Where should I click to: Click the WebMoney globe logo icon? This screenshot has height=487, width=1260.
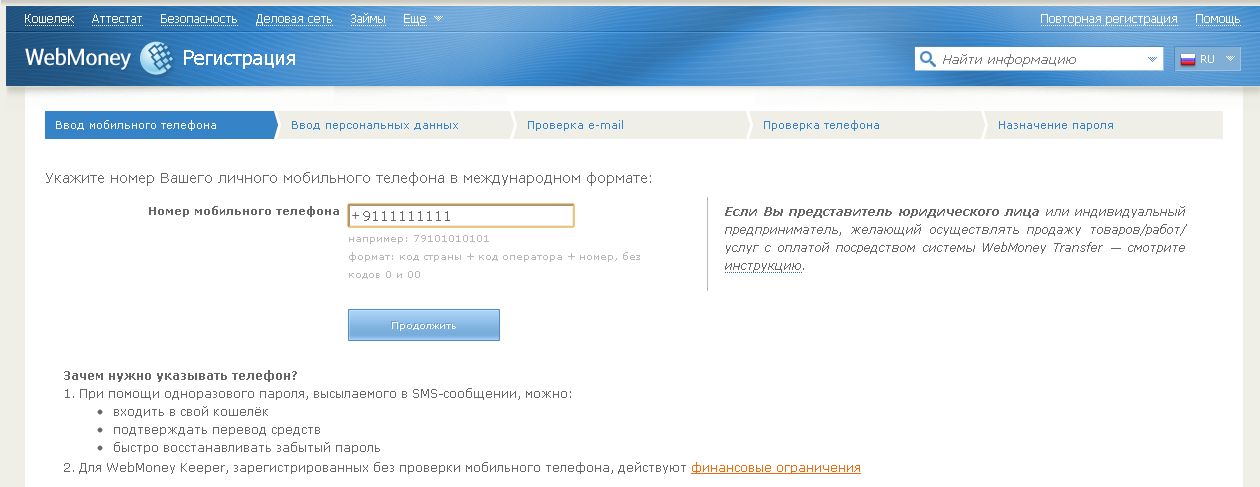(x=156, y=59)
